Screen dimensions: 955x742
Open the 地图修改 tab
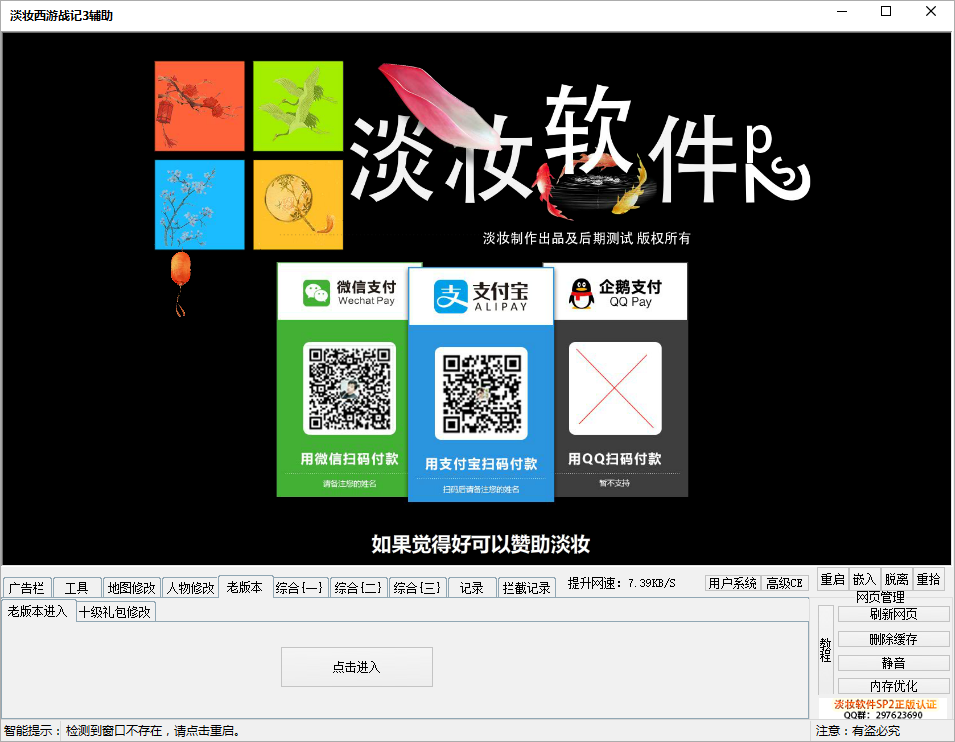132,588
